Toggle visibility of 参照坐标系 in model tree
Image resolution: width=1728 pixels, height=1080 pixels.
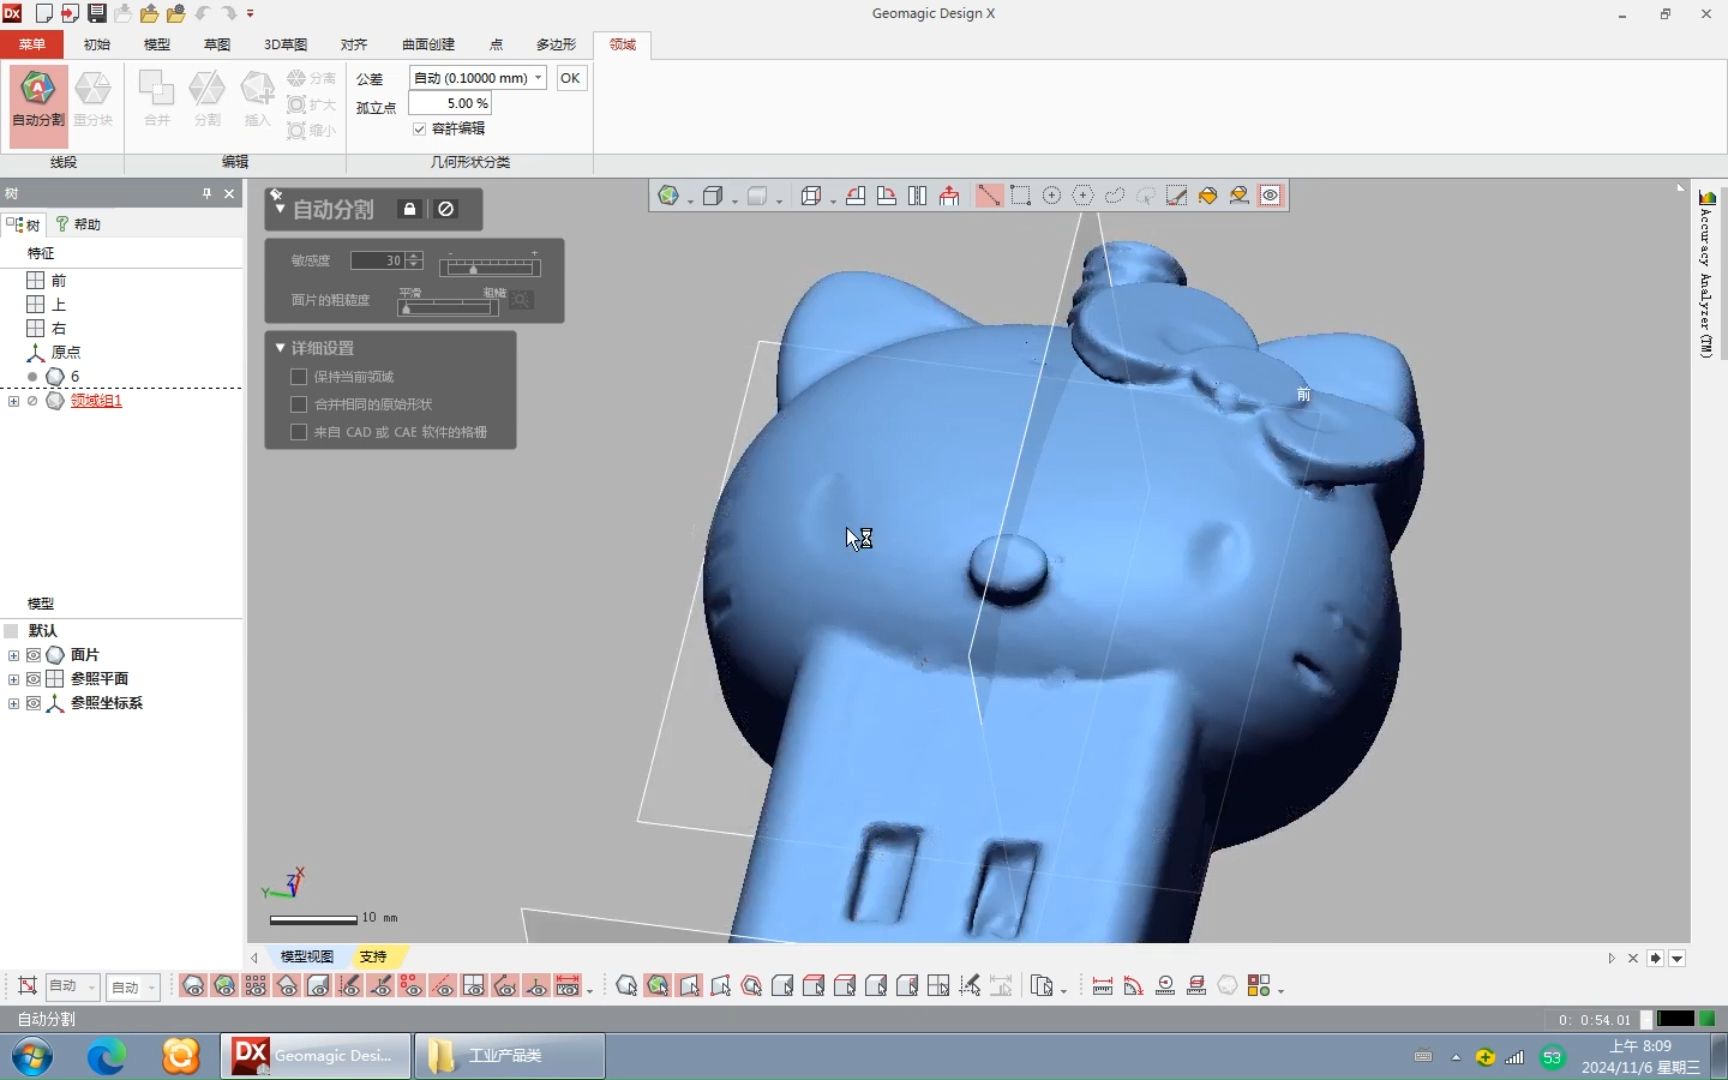[33, 703]
